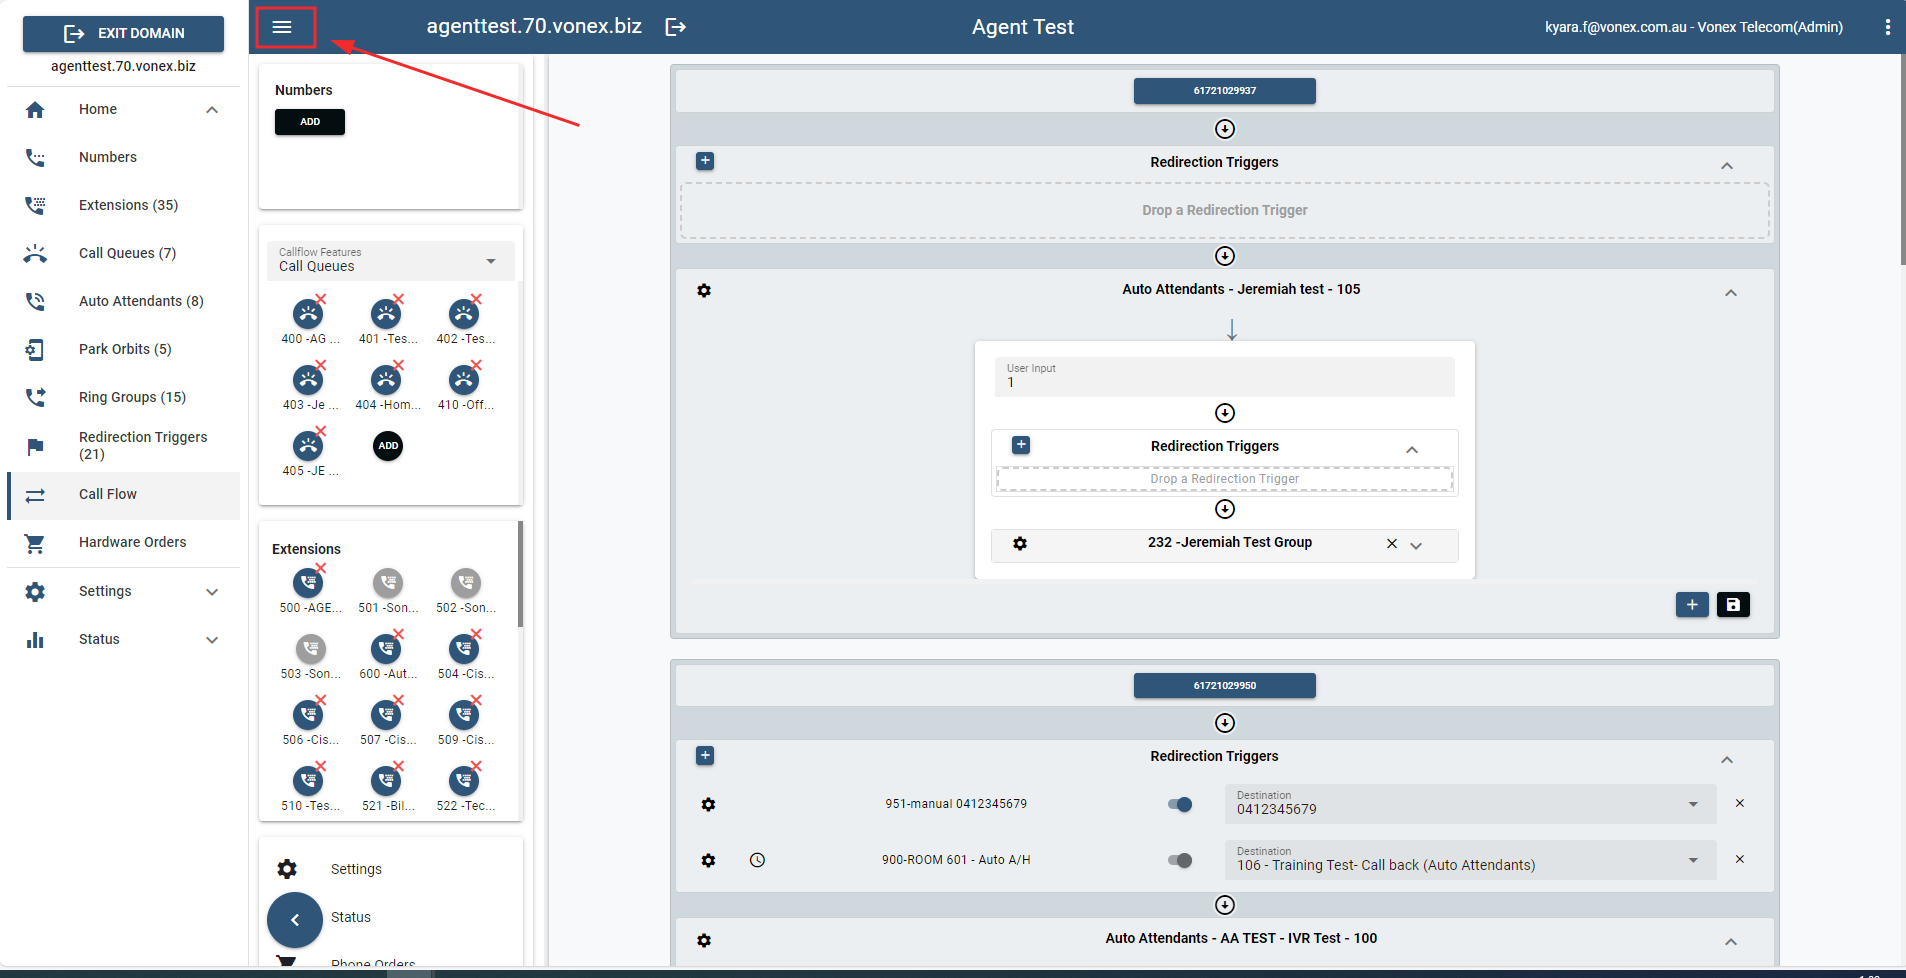Click the save icon in the call flow
Screen dimensions: 1906x978
click(x=1732, y=604)
